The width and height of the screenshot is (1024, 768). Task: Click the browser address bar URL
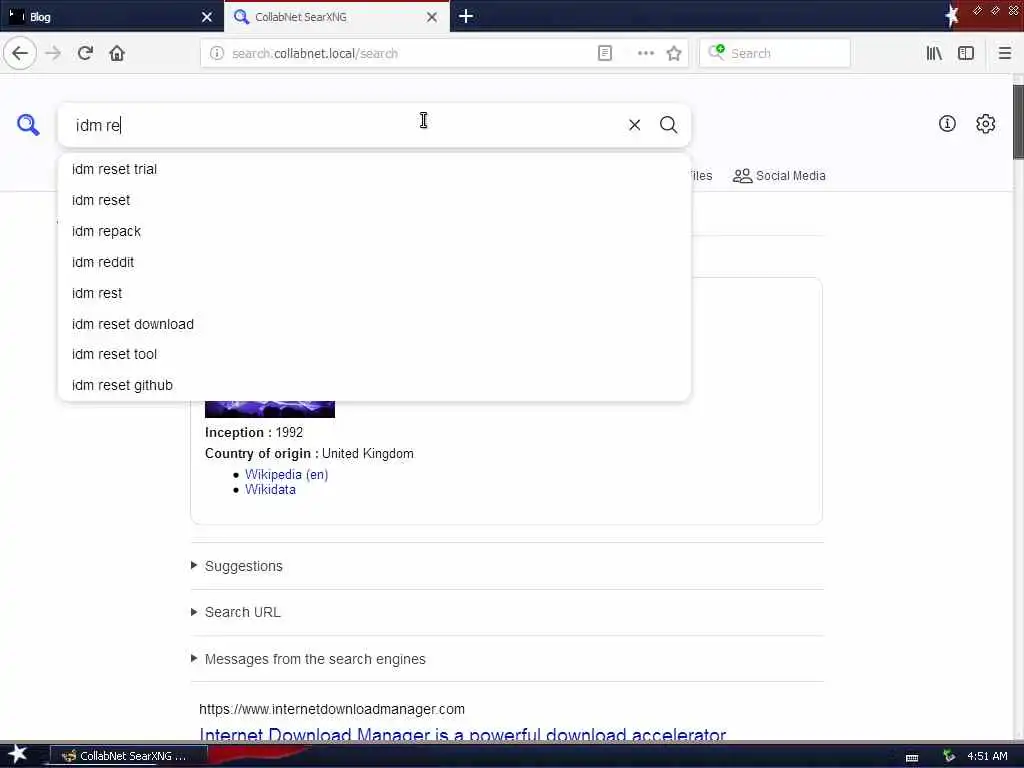pos(315,54)
